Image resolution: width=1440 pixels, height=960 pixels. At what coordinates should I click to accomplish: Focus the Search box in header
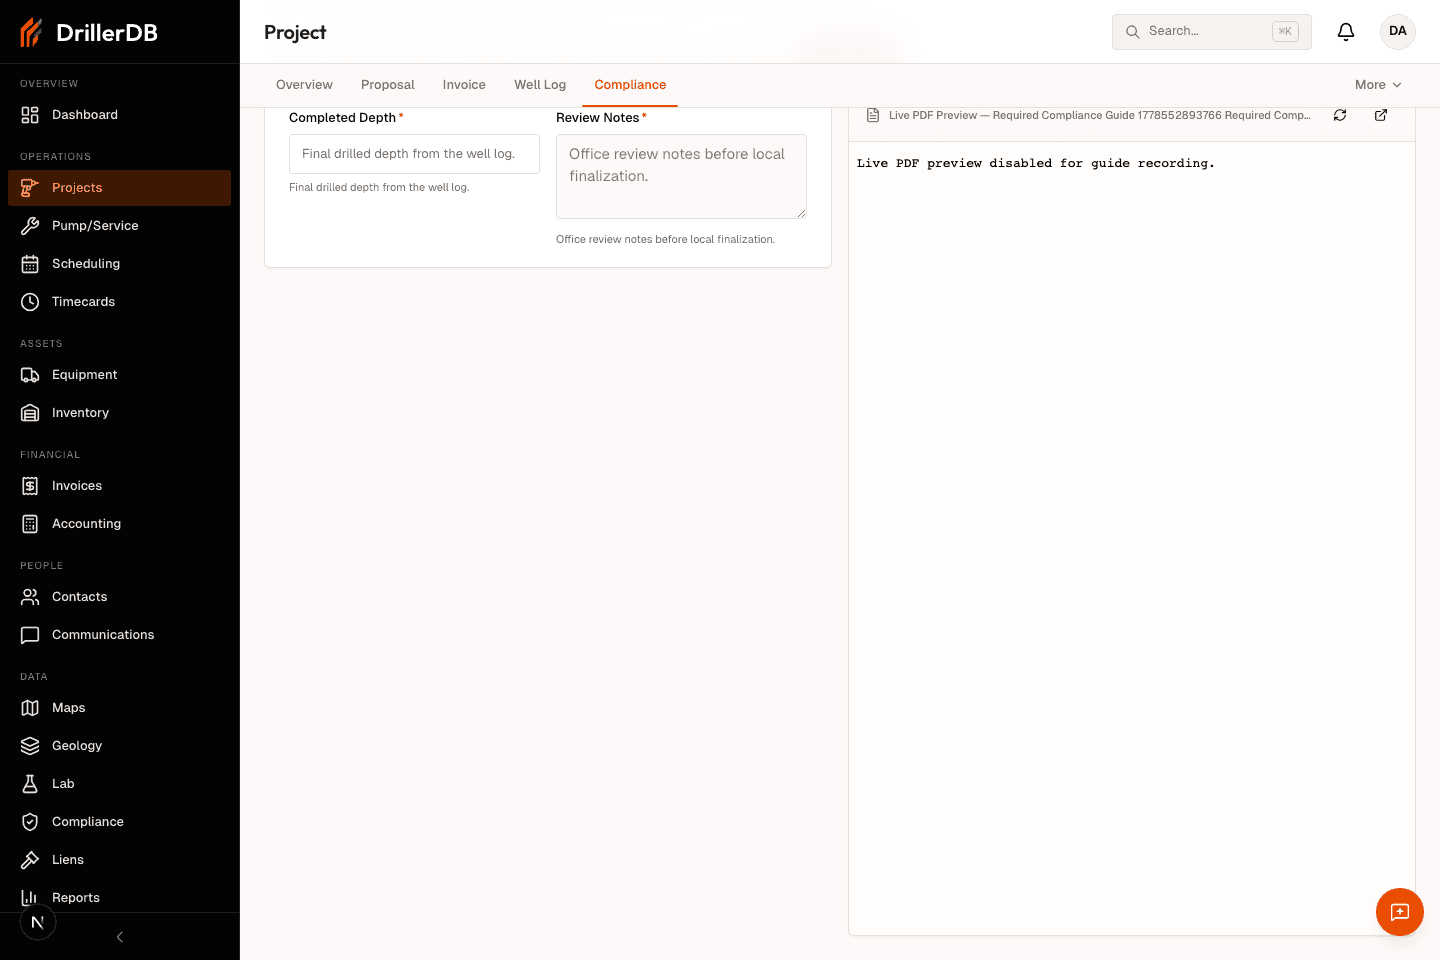click(1211, 32)
